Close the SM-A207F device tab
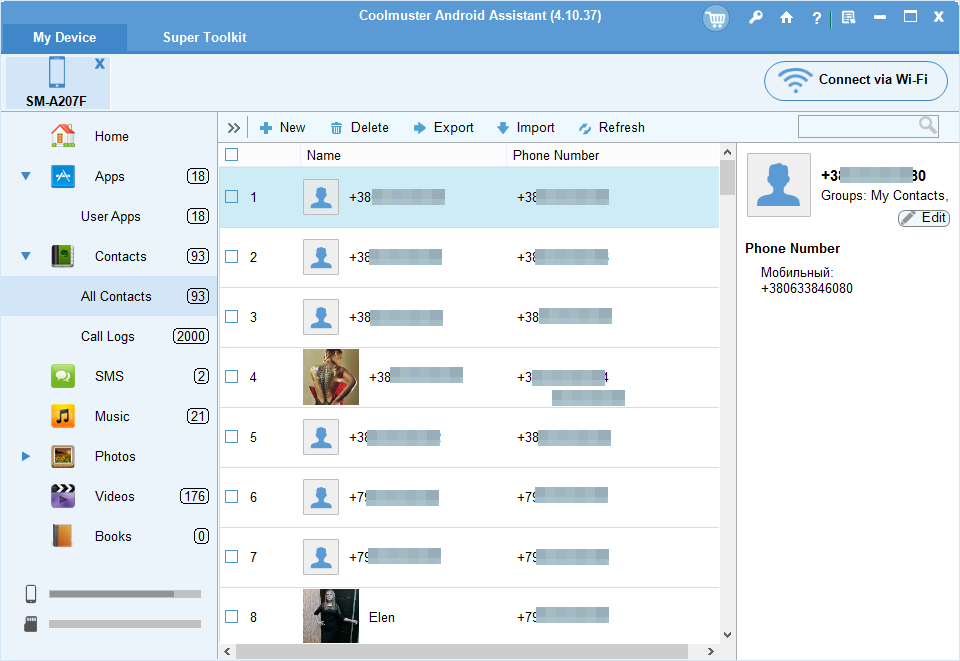This screenshot has width=960, height=661. pos(100,64)
